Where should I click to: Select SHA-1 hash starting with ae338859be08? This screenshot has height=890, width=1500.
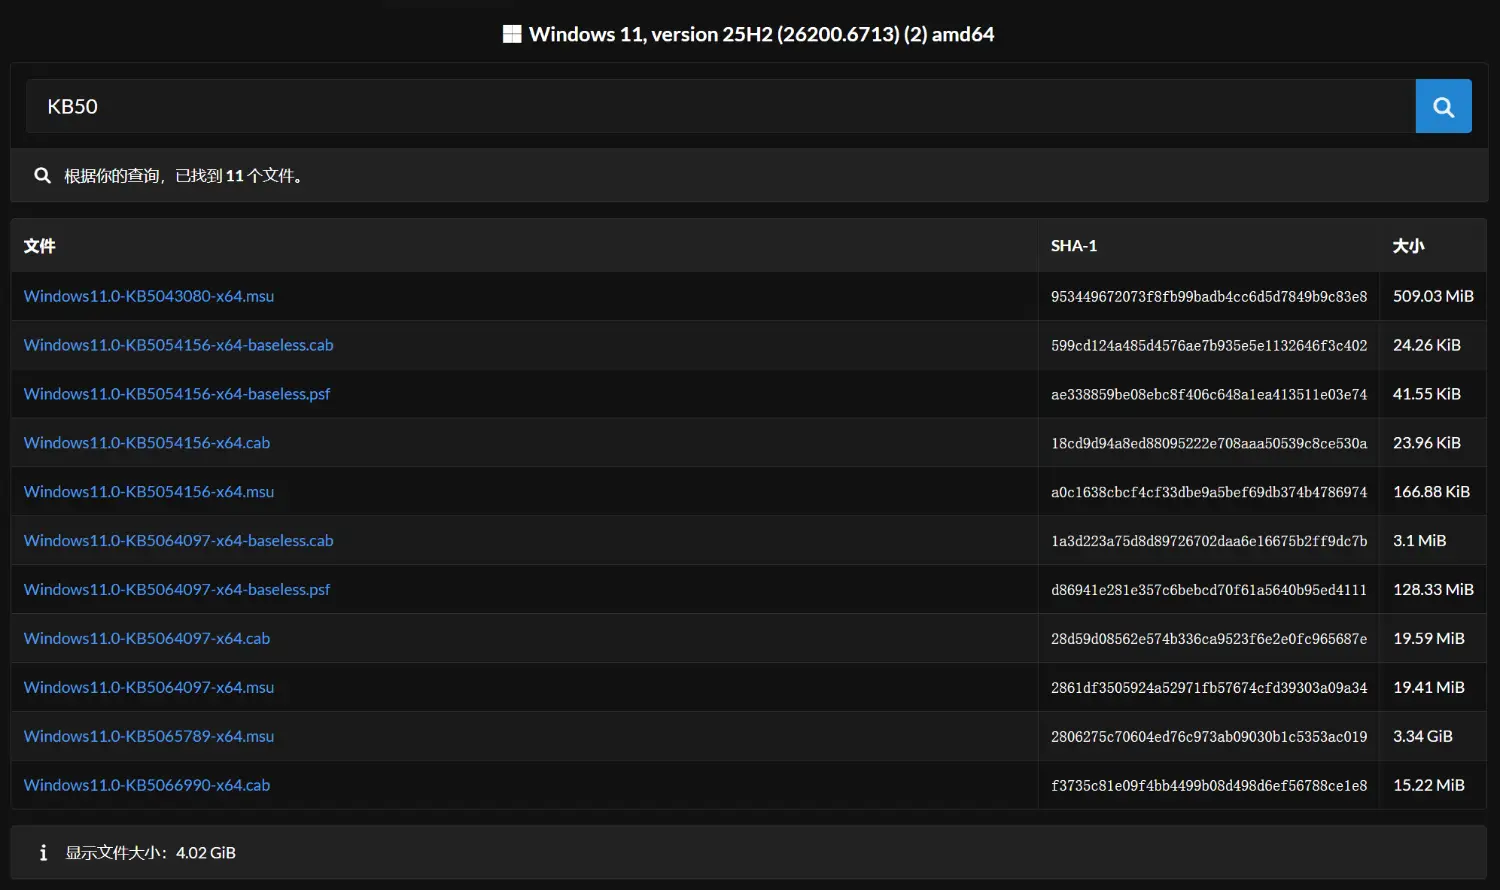tap(1209, 395)
